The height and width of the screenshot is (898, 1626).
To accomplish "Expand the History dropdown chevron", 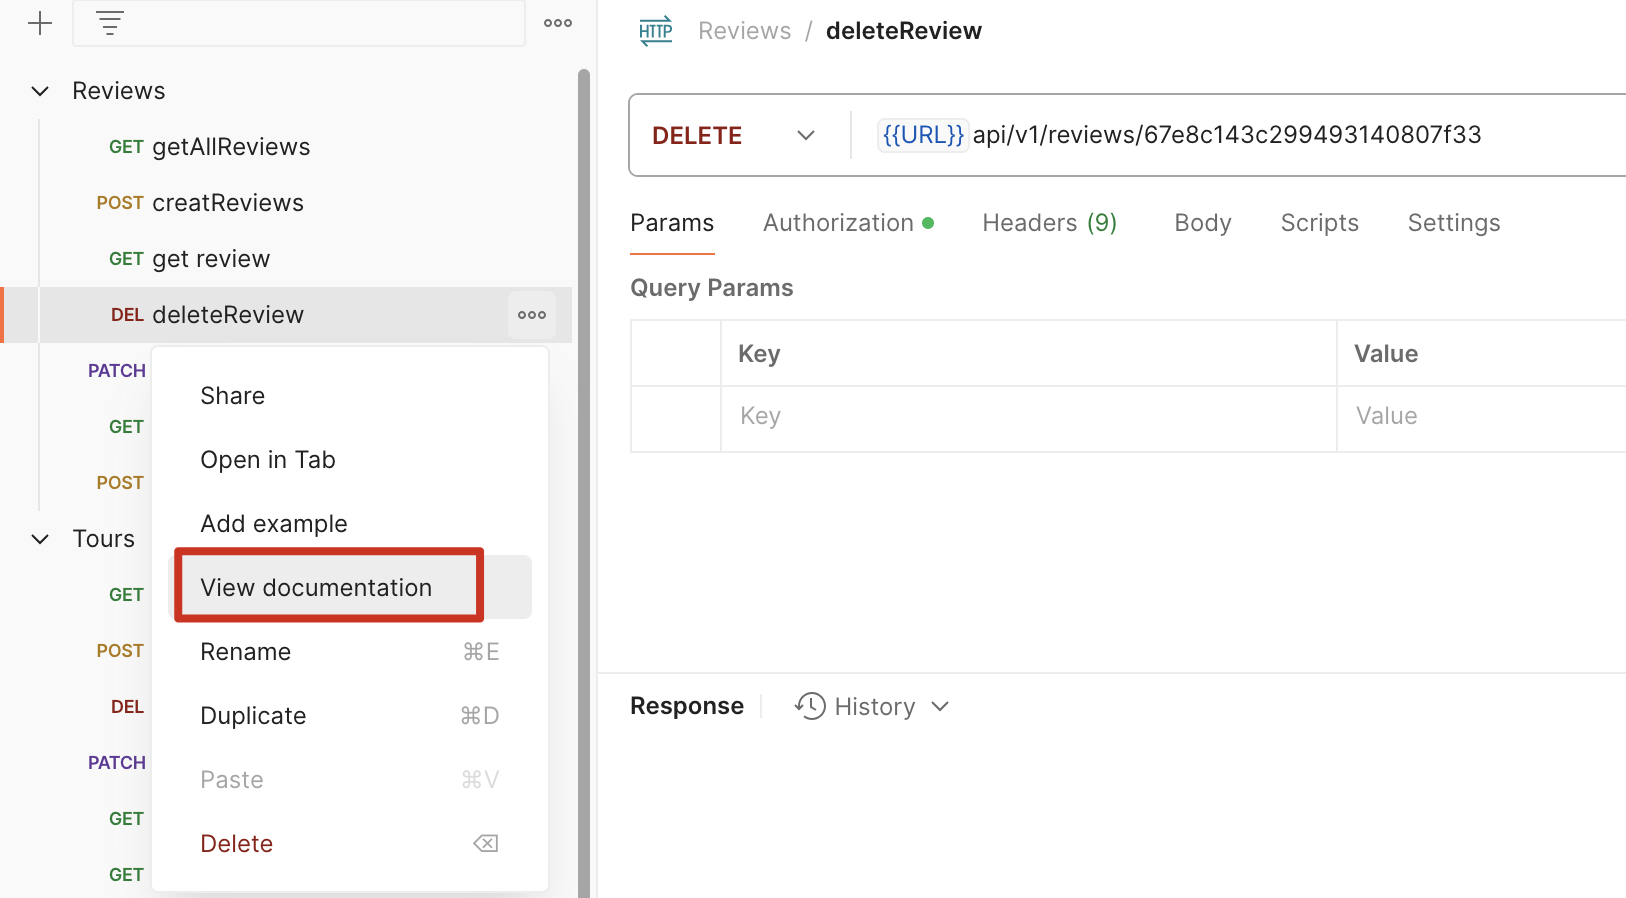I will coord(940,706).
